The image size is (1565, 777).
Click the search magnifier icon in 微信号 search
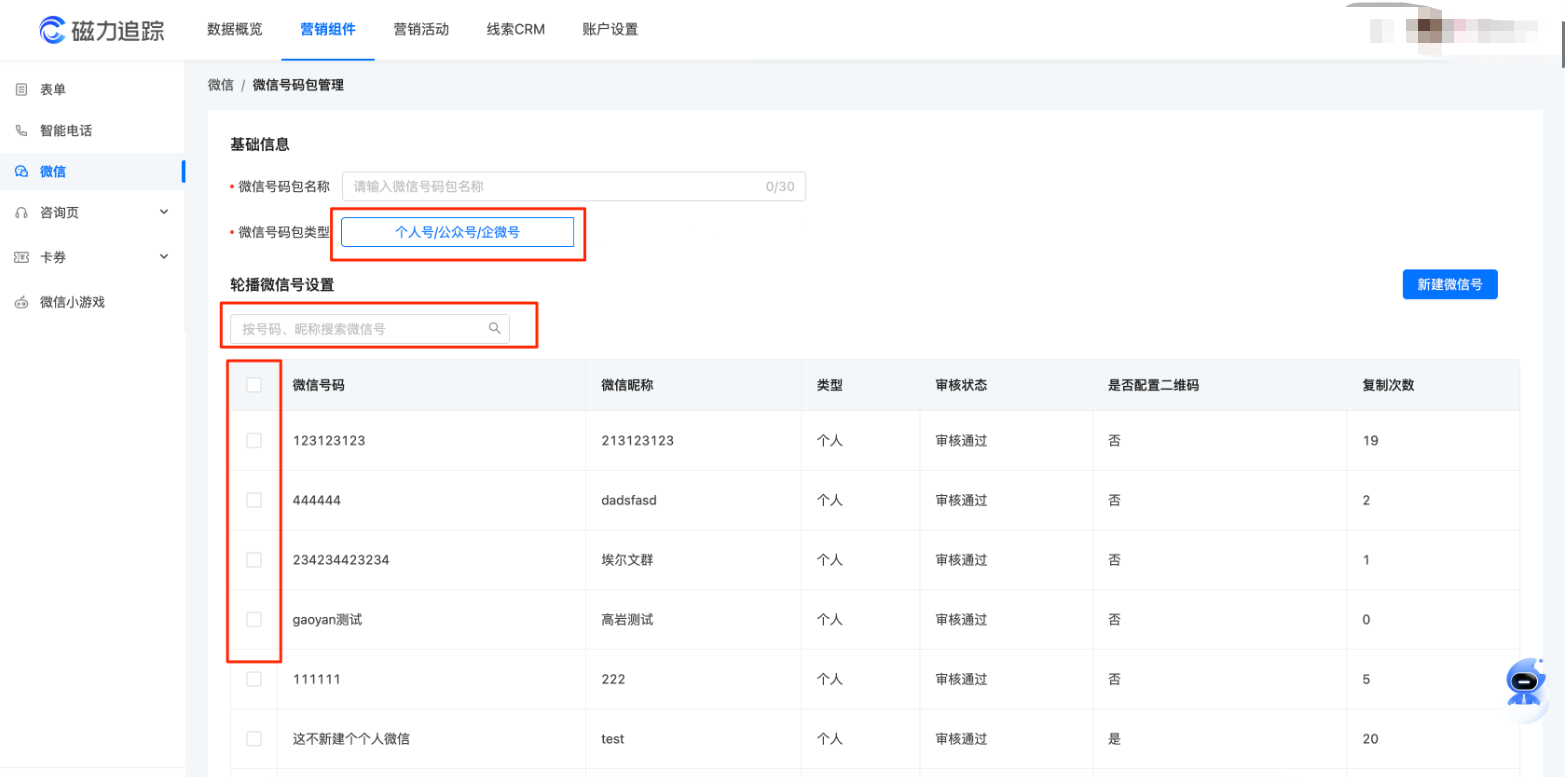(x=494, y=328)
